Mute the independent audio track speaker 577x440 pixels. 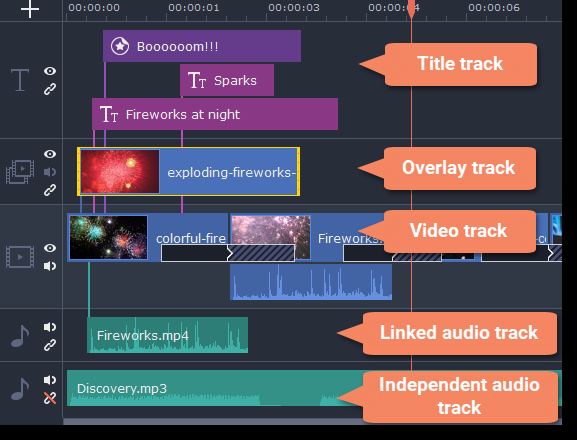click(x=50, y=380)
